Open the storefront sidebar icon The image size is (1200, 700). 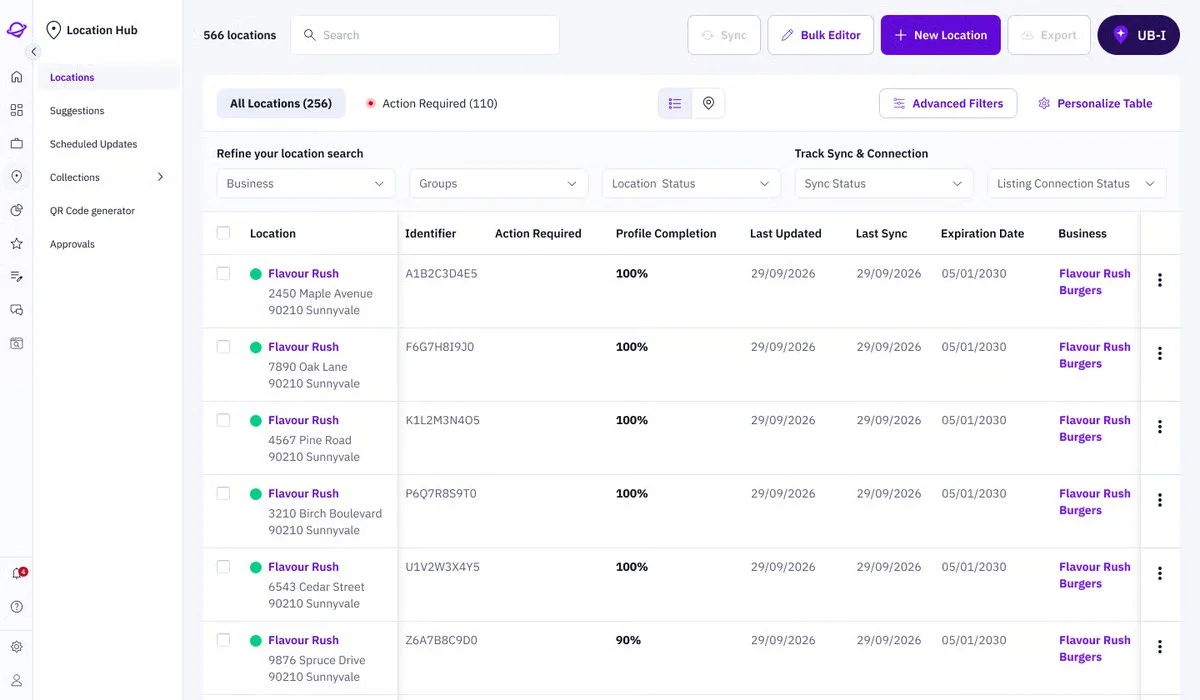point(16,343)
